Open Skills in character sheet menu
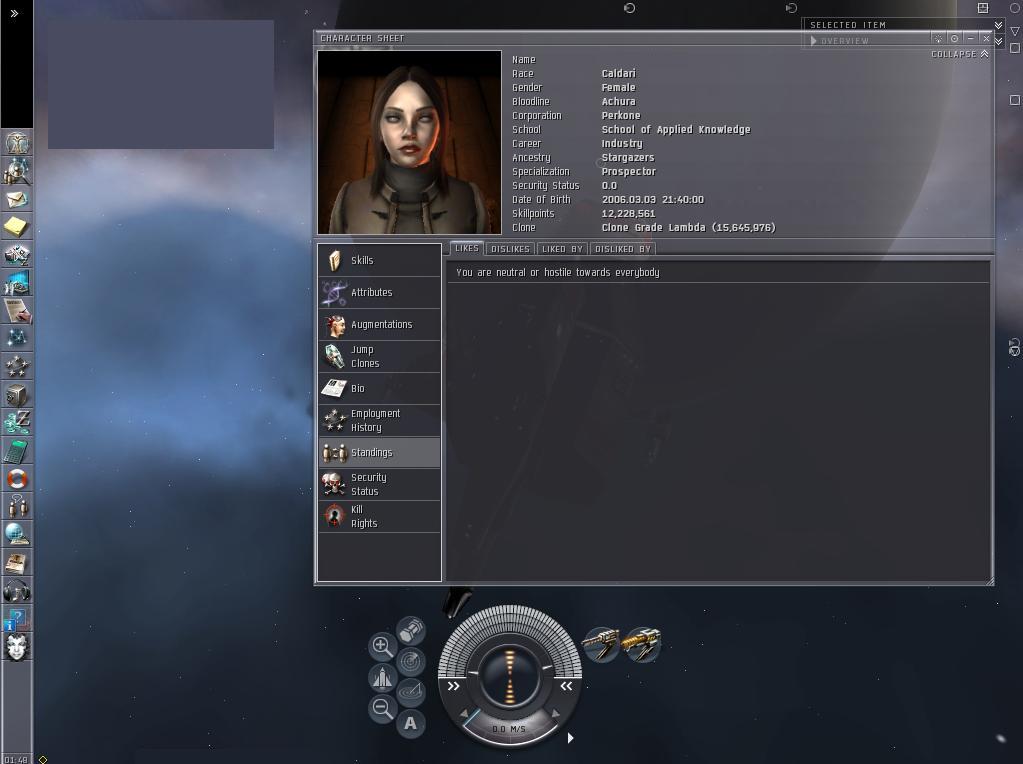 379,260
